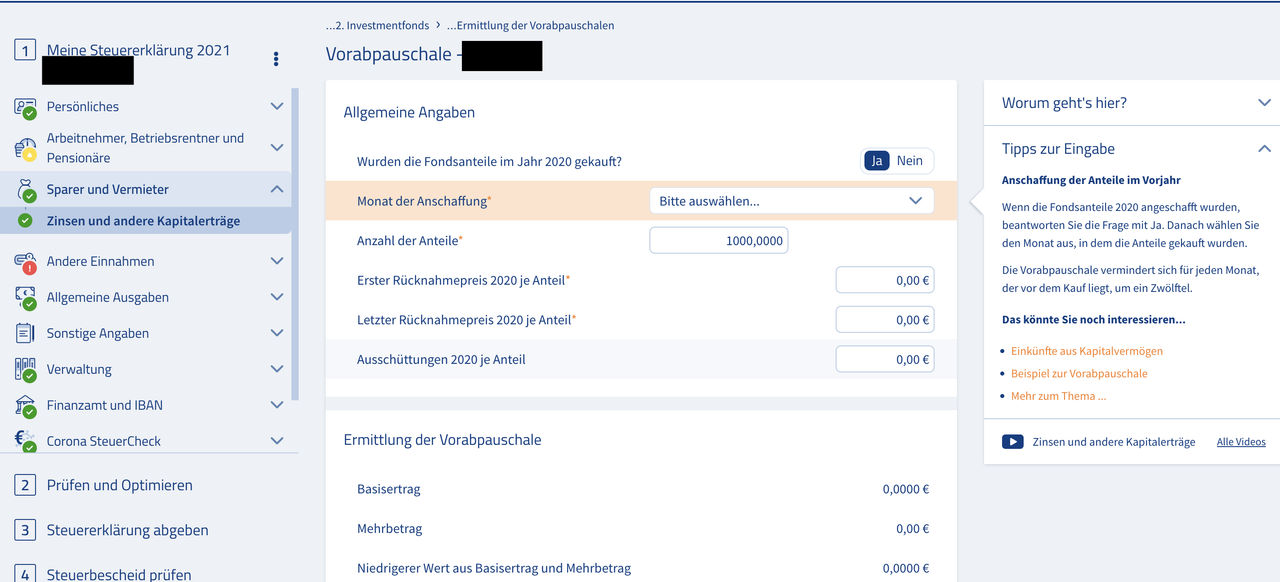
Task: Click 'Ermittlung der Vorabpauschale' section heading
Action: pos(443,440)
